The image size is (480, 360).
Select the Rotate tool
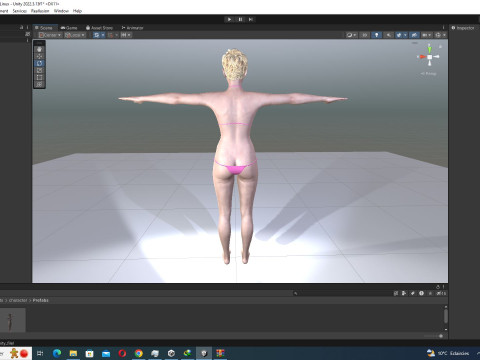click(39, 63)
